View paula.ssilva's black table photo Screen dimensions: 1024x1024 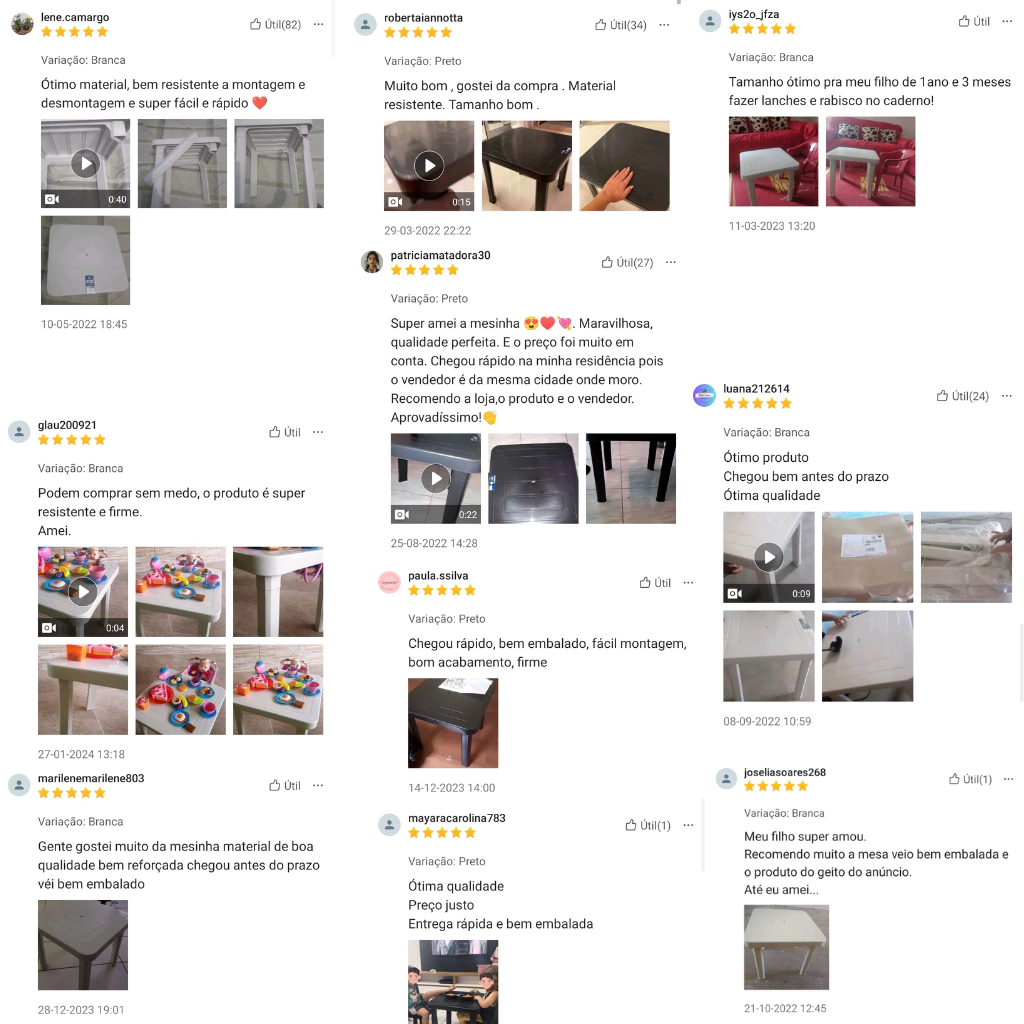tap(453, 723)
